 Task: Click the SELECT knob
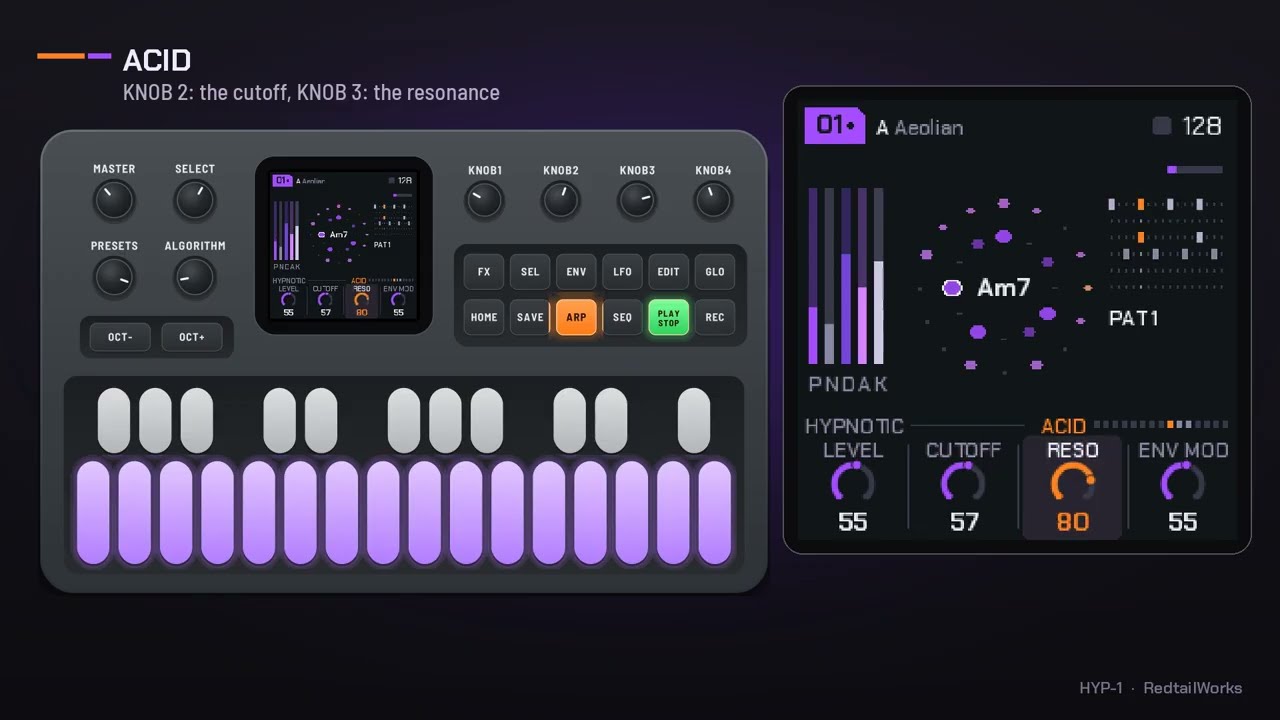[194, 201]
